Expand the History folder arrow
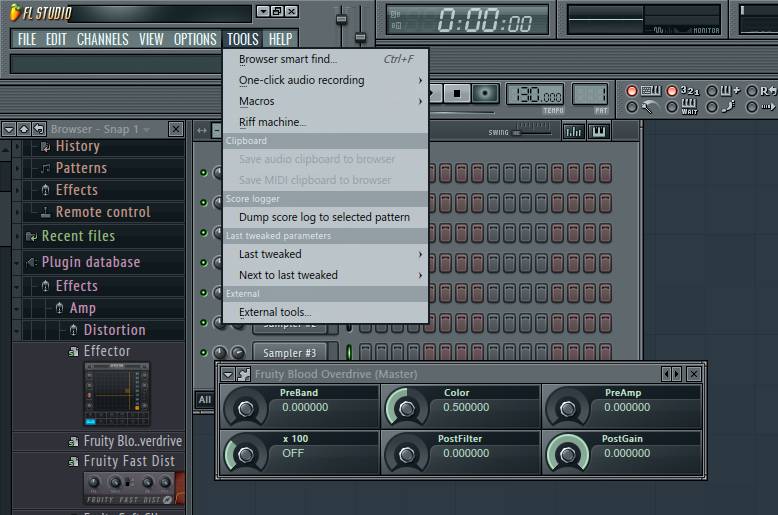 (x=17, y=146)
